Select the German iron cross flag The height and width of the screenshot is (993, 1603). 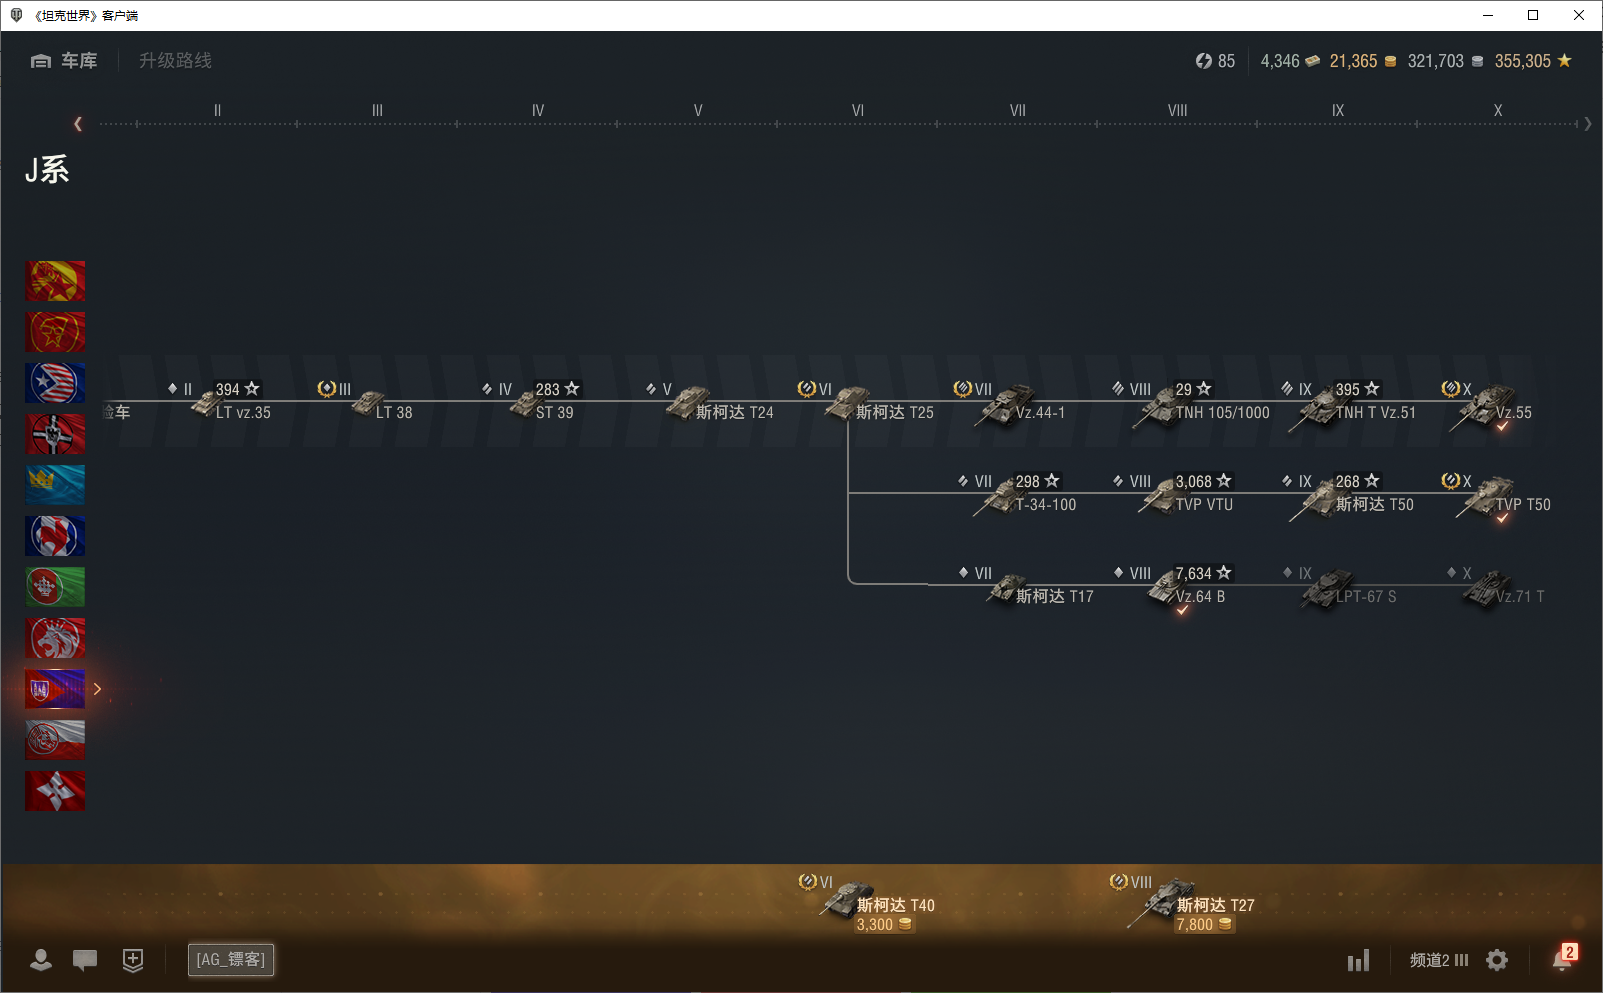[55, 434]
